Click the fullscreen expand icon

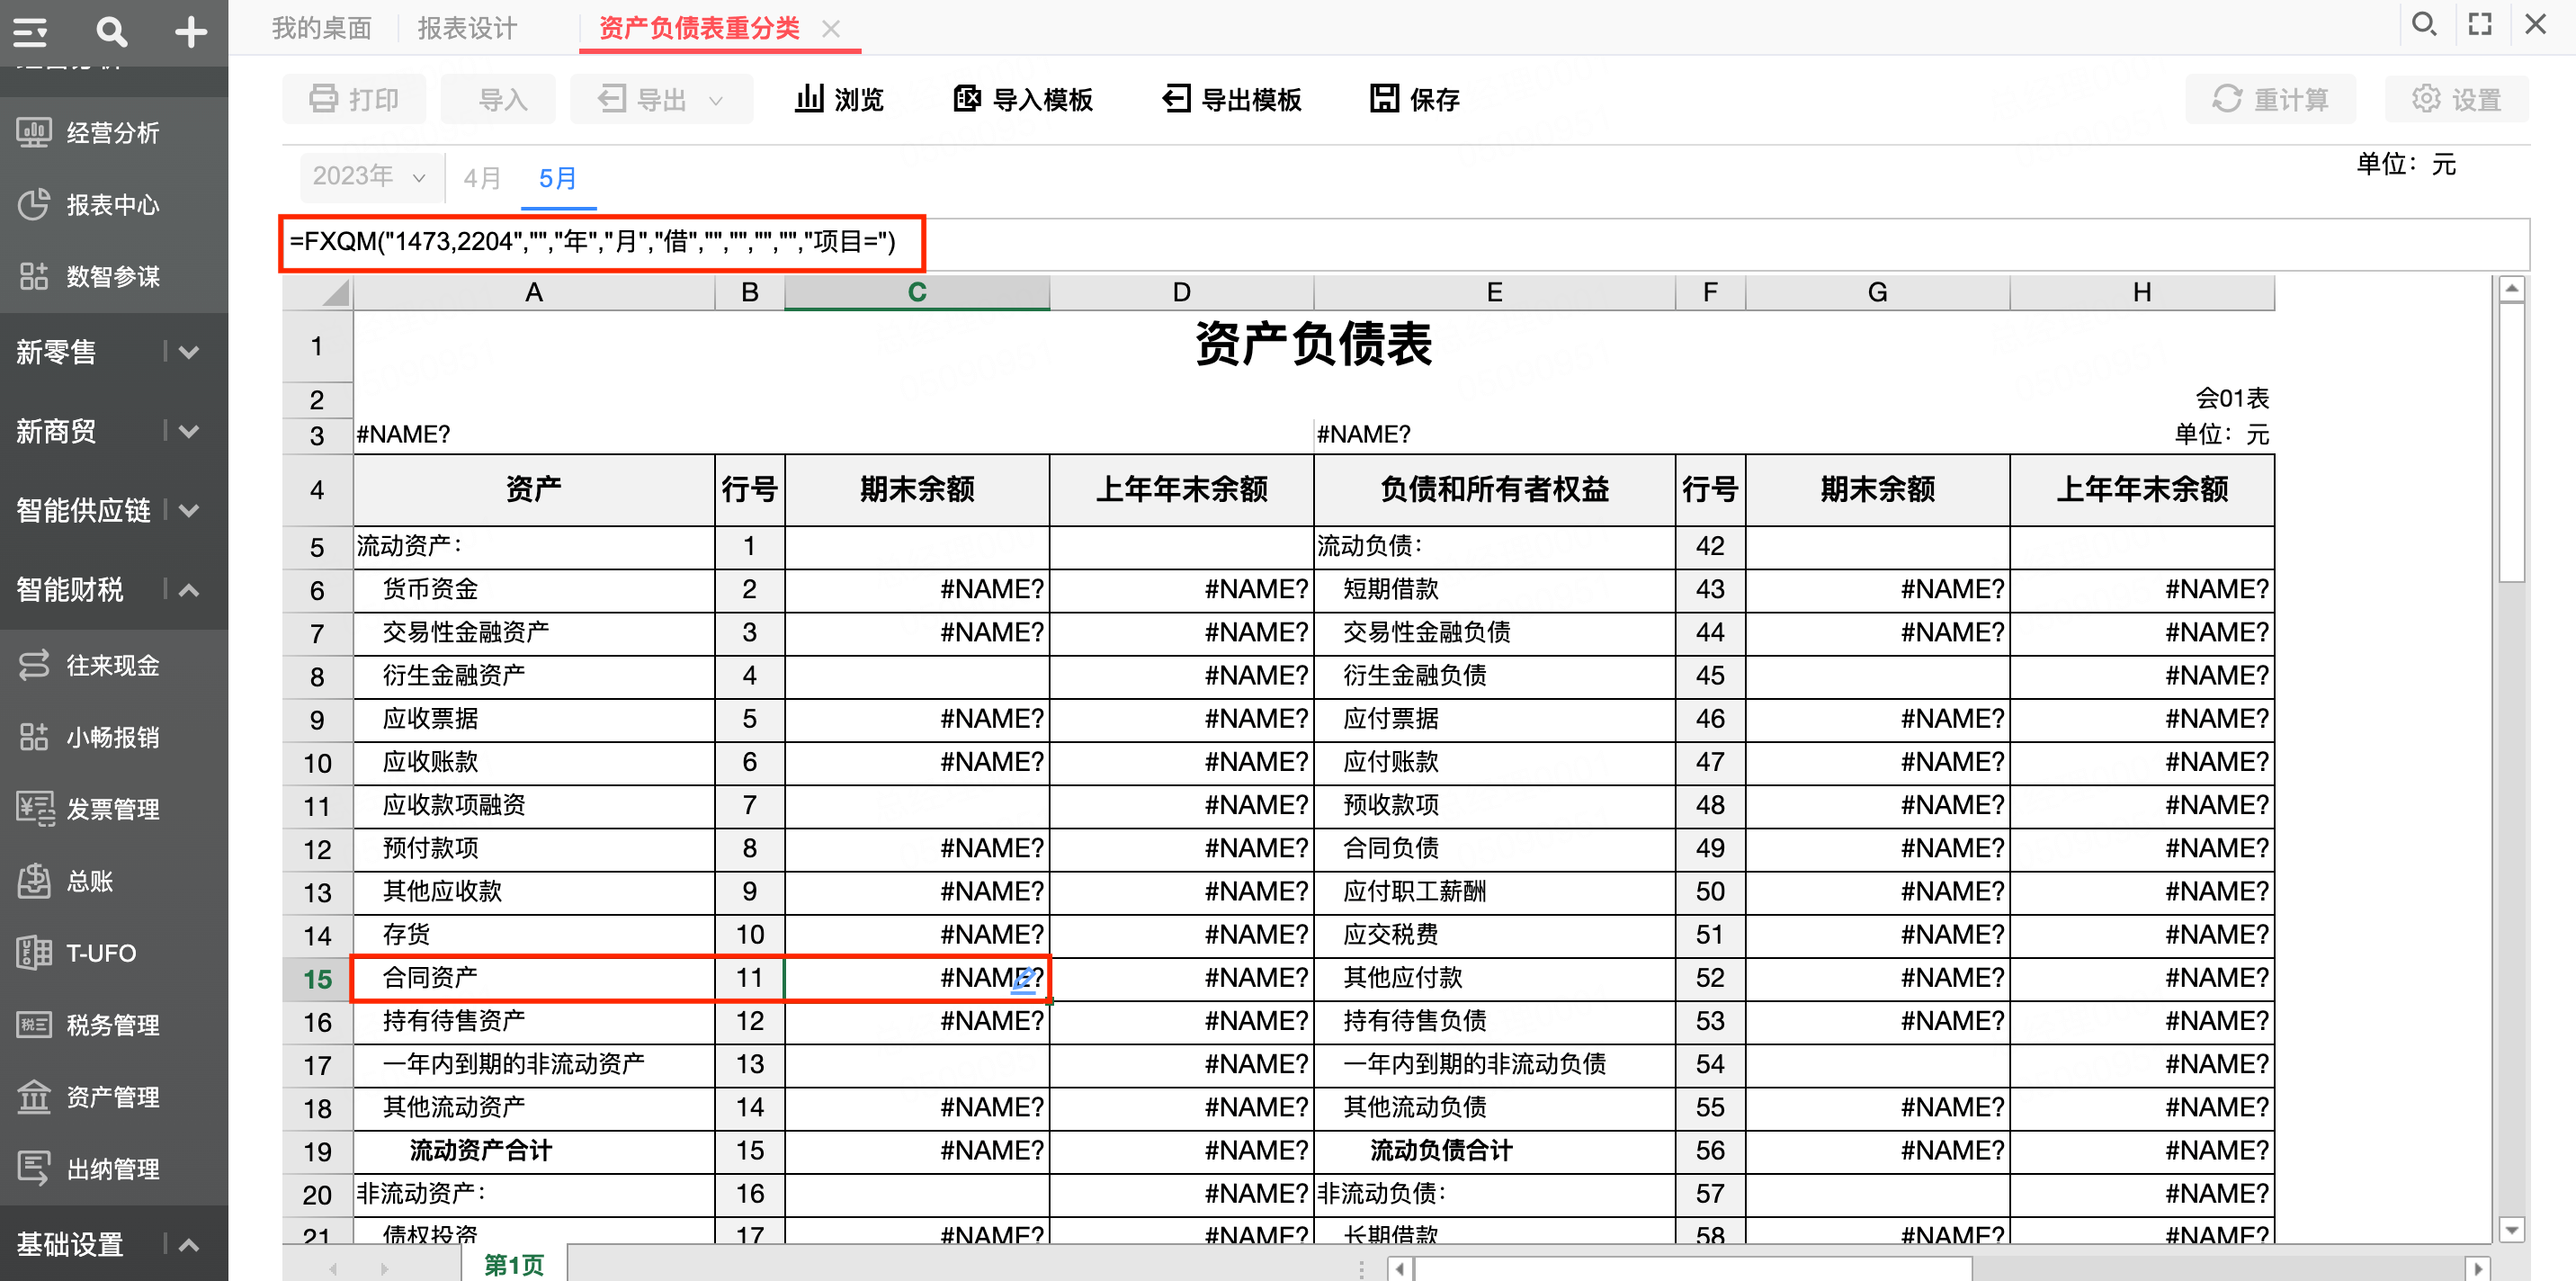[2480, 24]
